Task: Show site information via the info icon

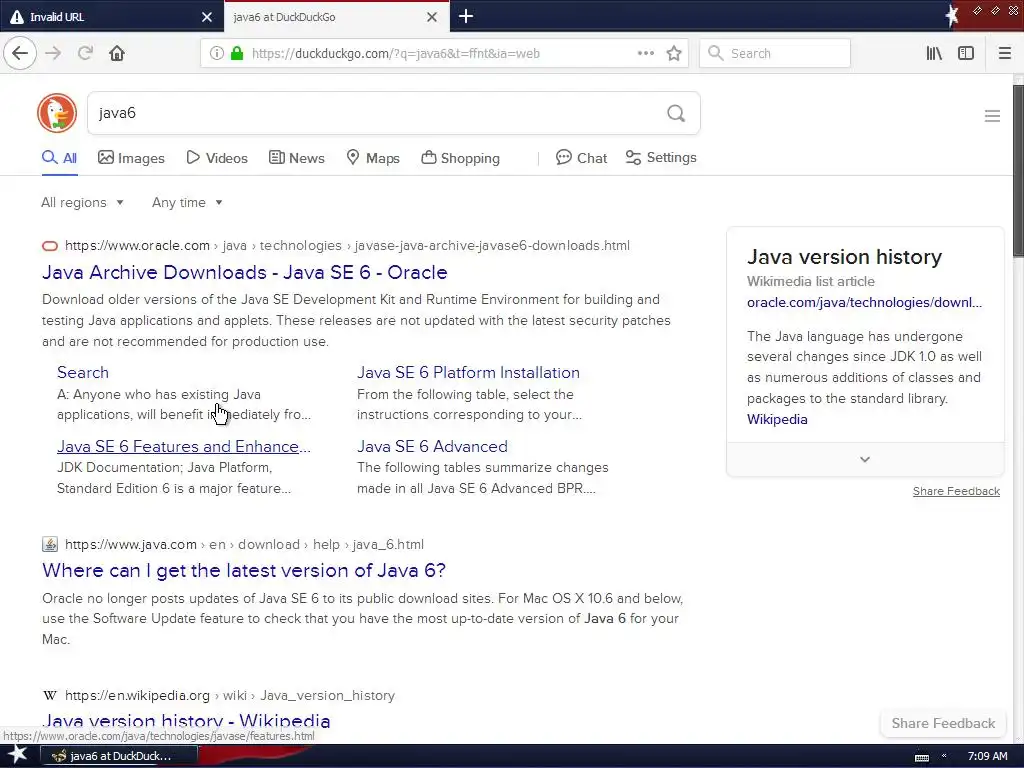Action: [x=217, y=54]
